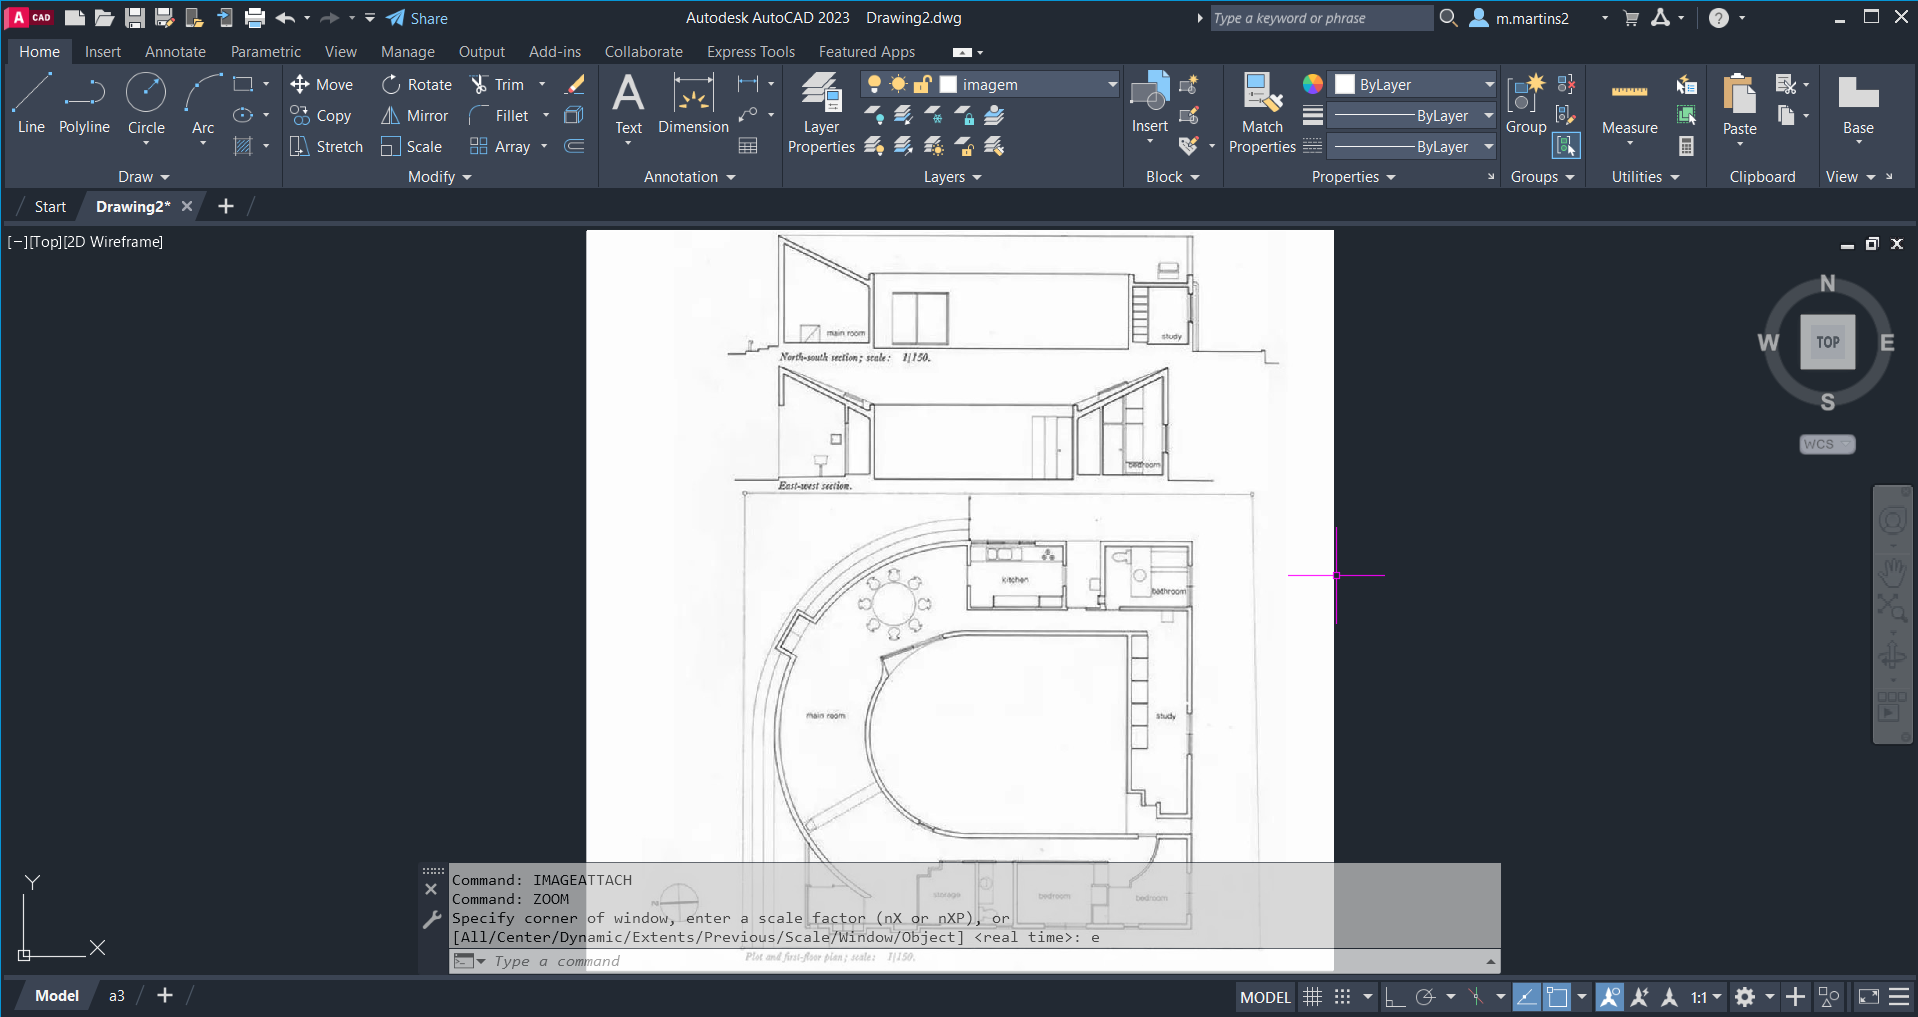Click the Share button
The image size is (1918, 1017).
click(x=418, y=18)
